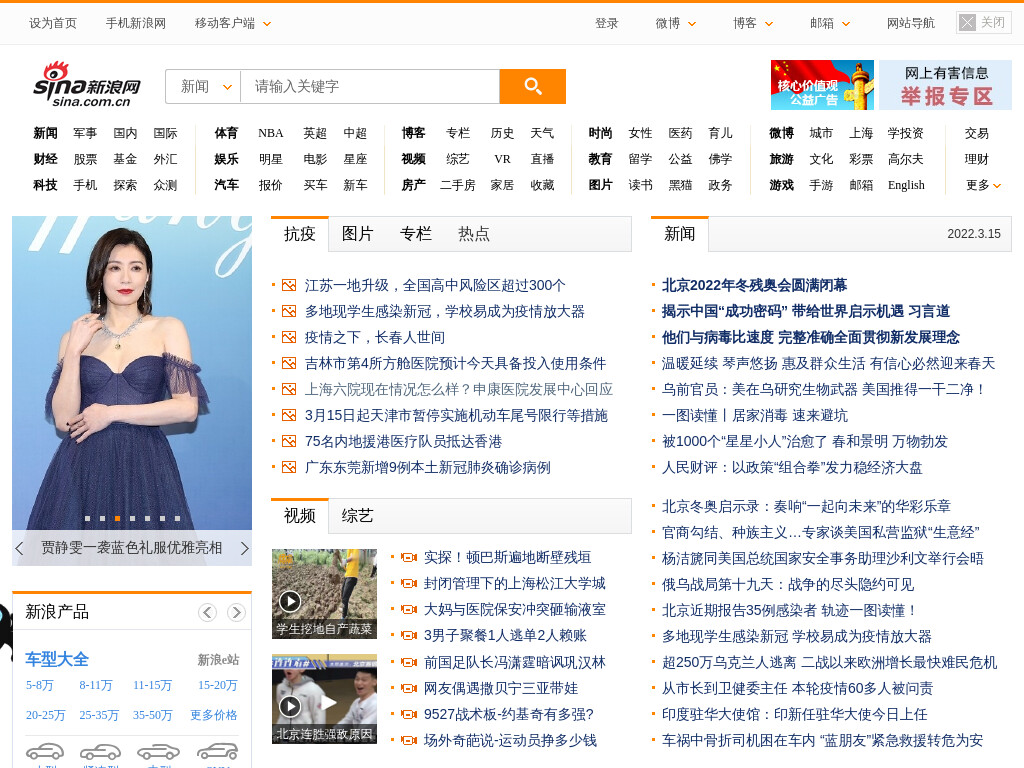The image size is (1024, 768).
Task: Click video icon beside 9527战术板 headline
Action: pyautogui.click(x=409, y=714)
